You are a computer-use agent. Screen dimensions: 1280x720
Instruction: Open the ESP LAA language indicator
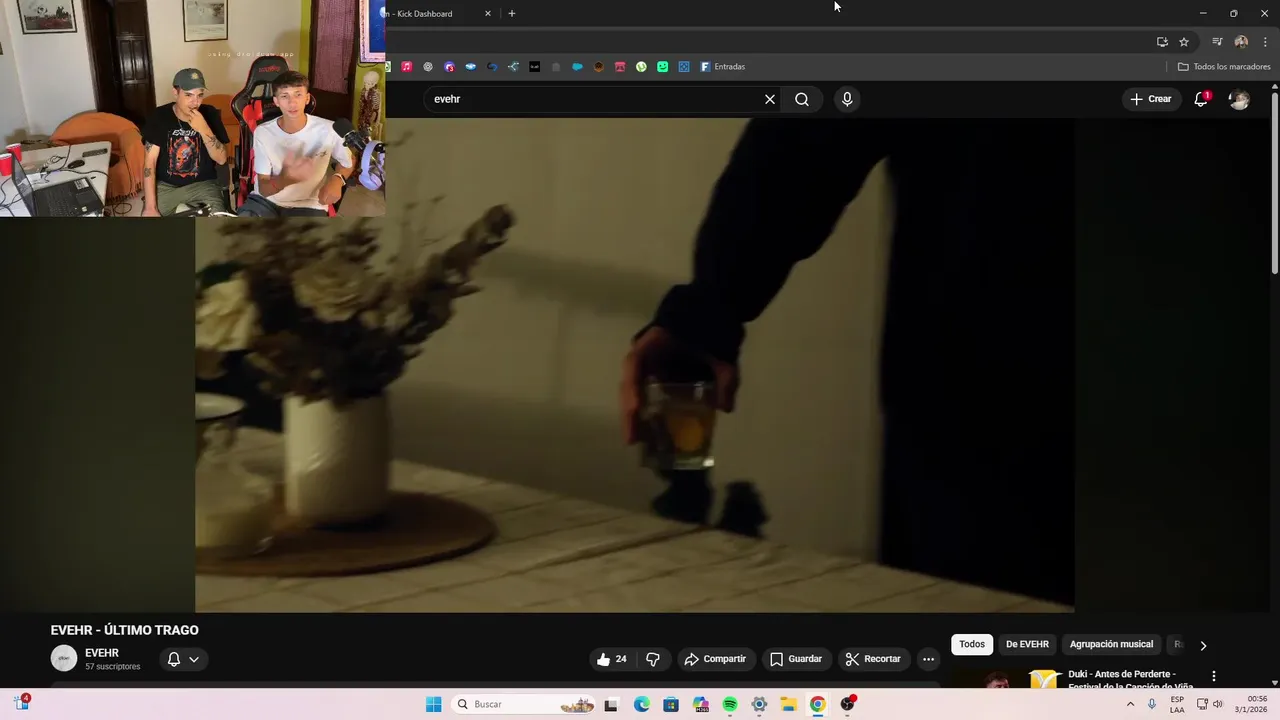1177,704
